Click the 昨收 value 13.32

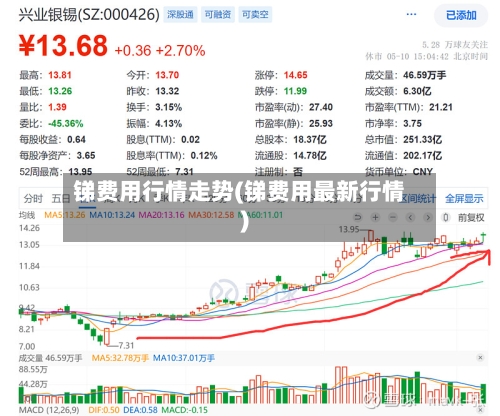[167, 91]
